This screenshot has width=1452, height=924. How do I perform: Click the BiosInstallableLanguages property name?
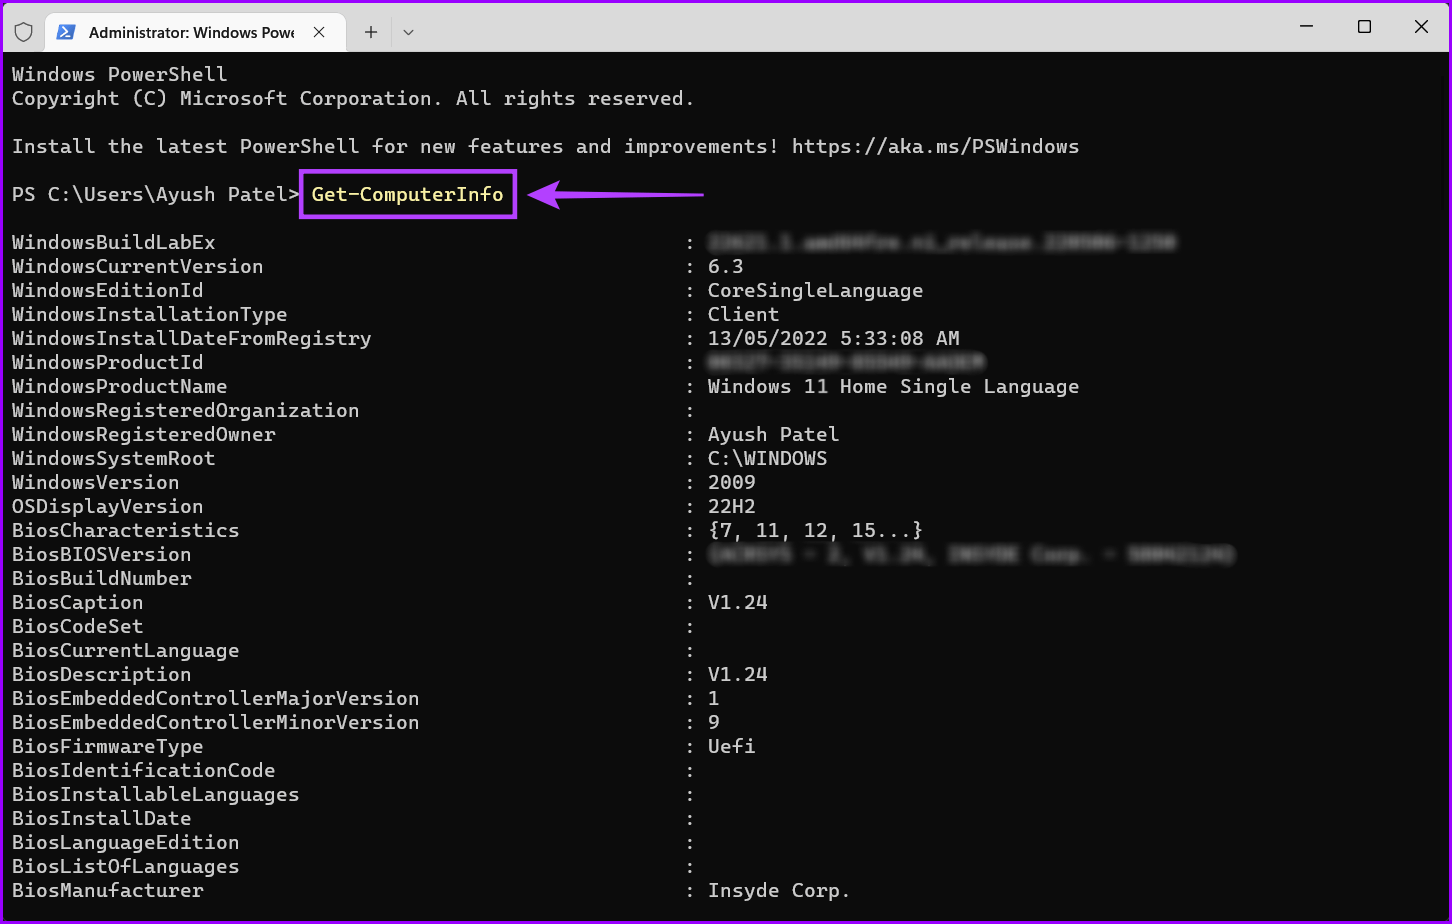pyautogui.click(x=156, y=794)
